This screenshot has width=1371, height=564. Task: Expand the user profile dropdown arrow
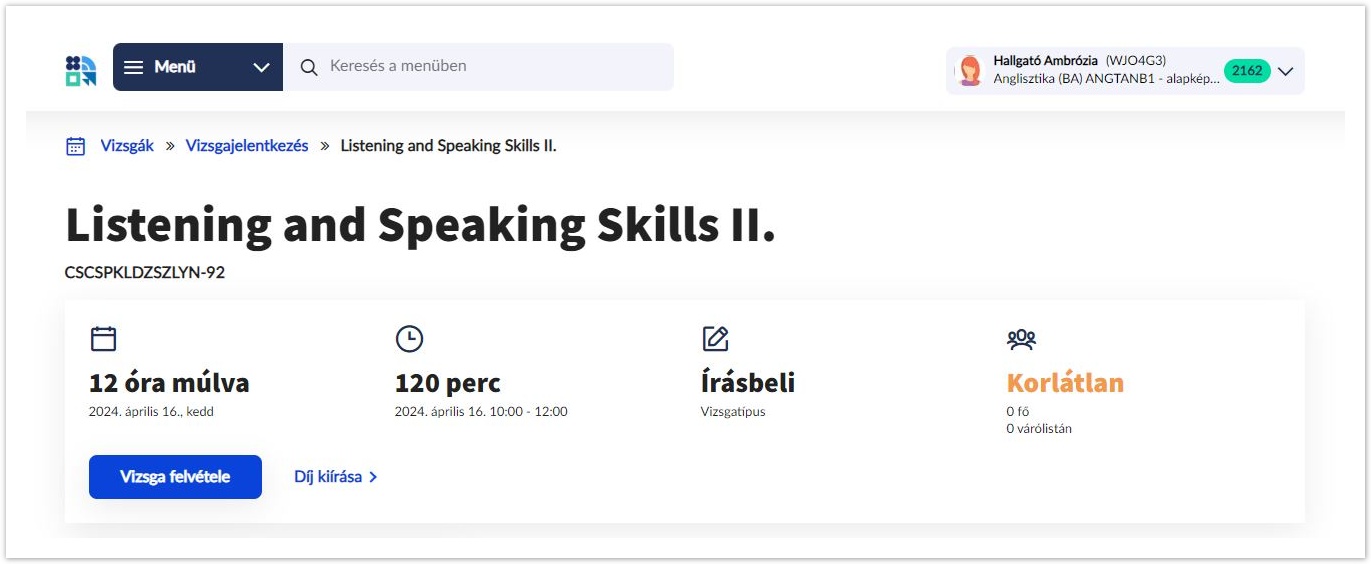point(1286,71)
